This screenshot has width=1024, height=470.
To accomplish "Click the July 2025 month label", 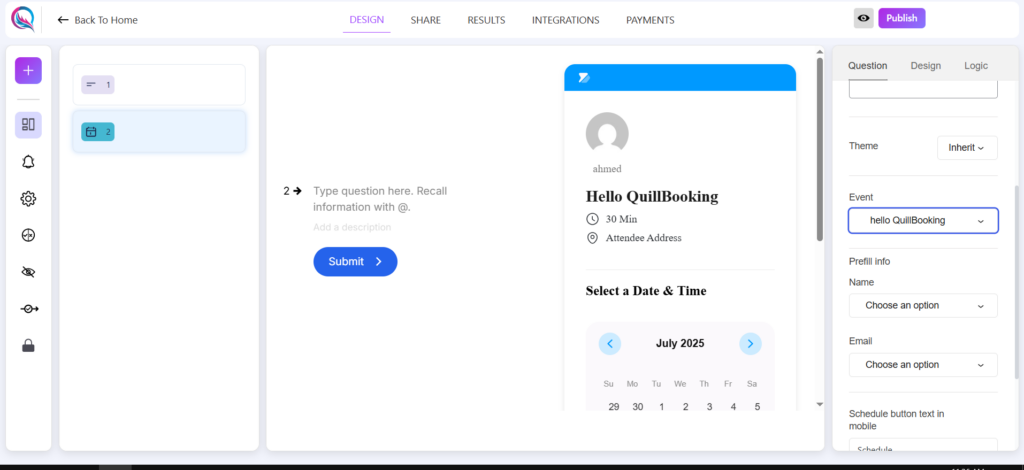I will (680, 343).
